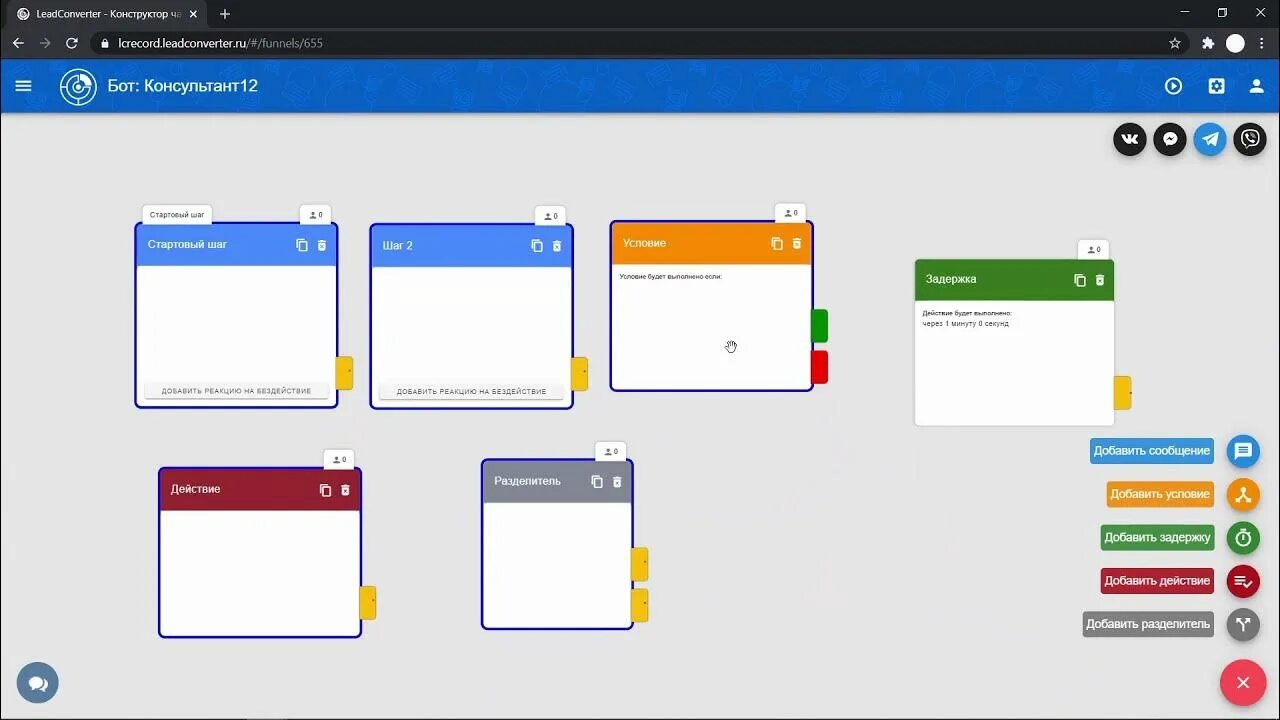Click Добавить разделитель label
Viewport: 1280px width, 720px height.
(1148, 624)
